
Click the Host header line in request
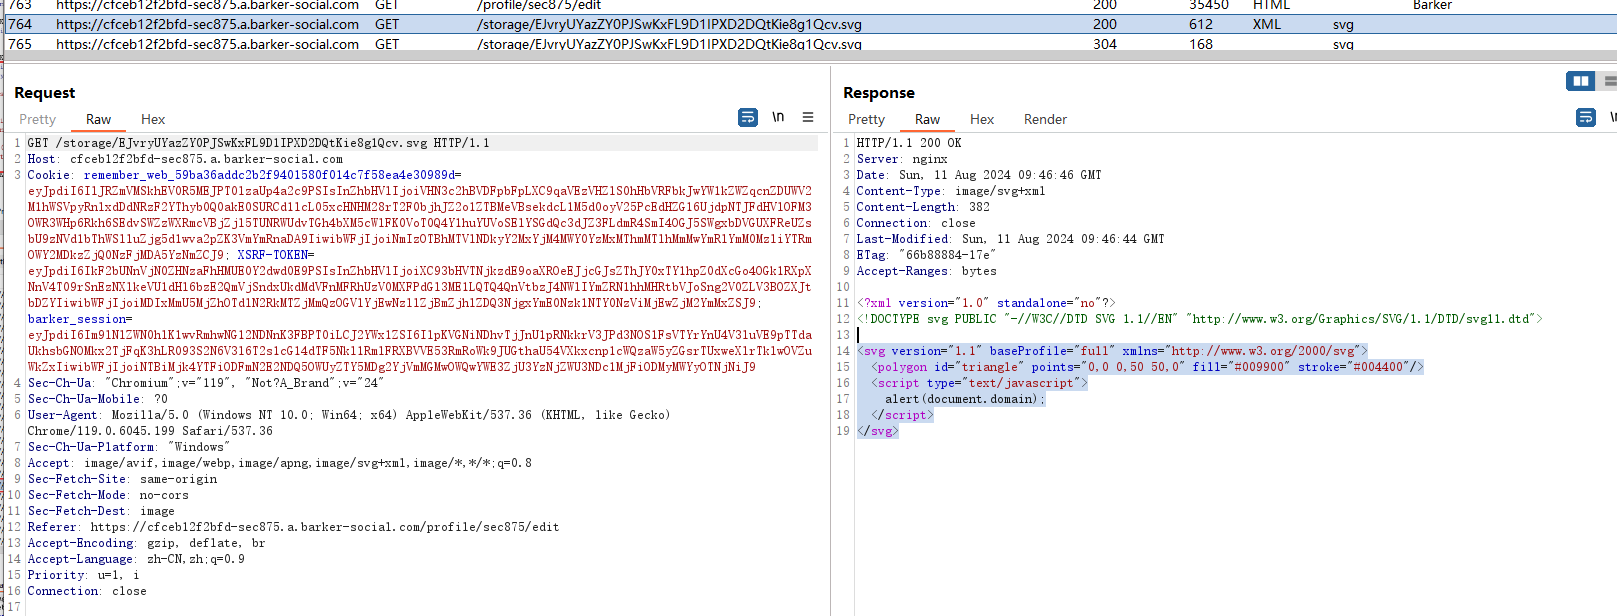(185, 159)
